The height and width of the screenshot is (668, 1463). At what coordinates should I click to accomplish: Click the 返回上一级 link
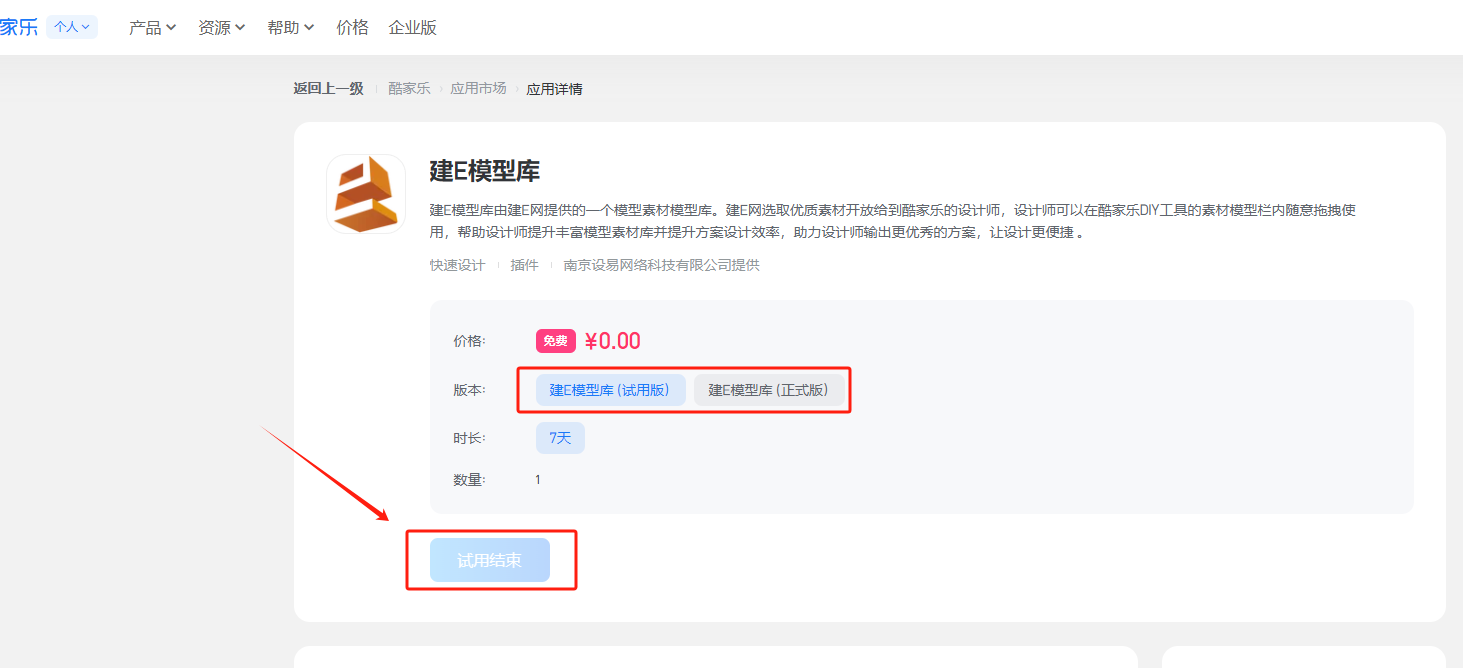pyautogui.click(x=328, y=89)
